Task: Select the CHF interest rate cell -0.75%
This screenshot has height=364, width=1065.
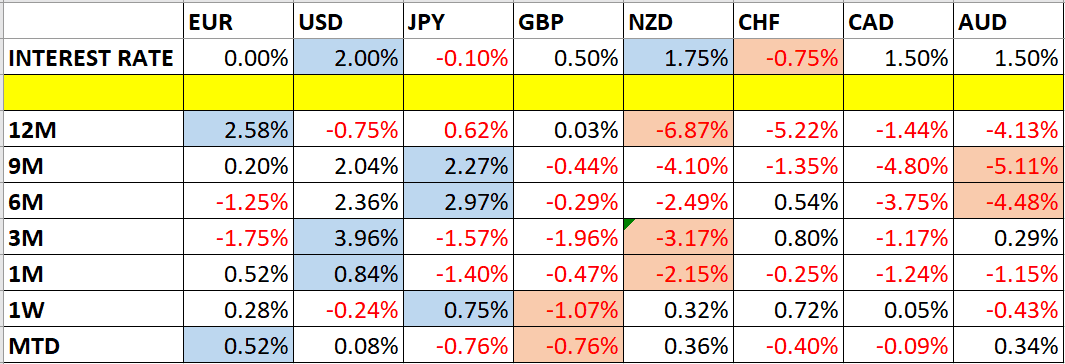Action: pyautogui.click(x=789, y=58)
